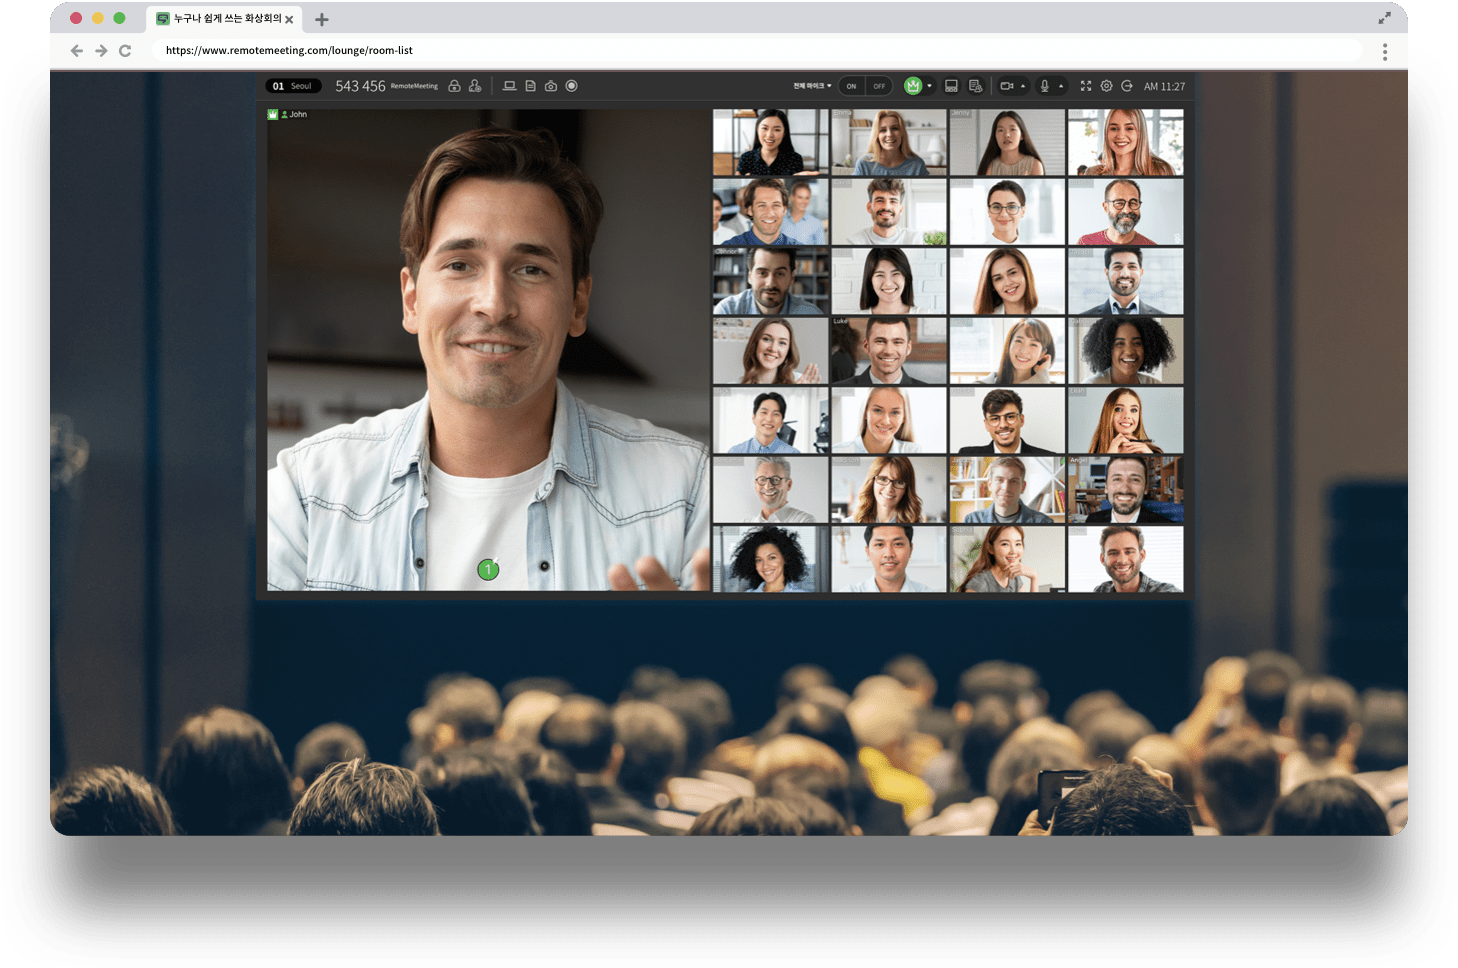Turn all microphones ON

(851, 86)
